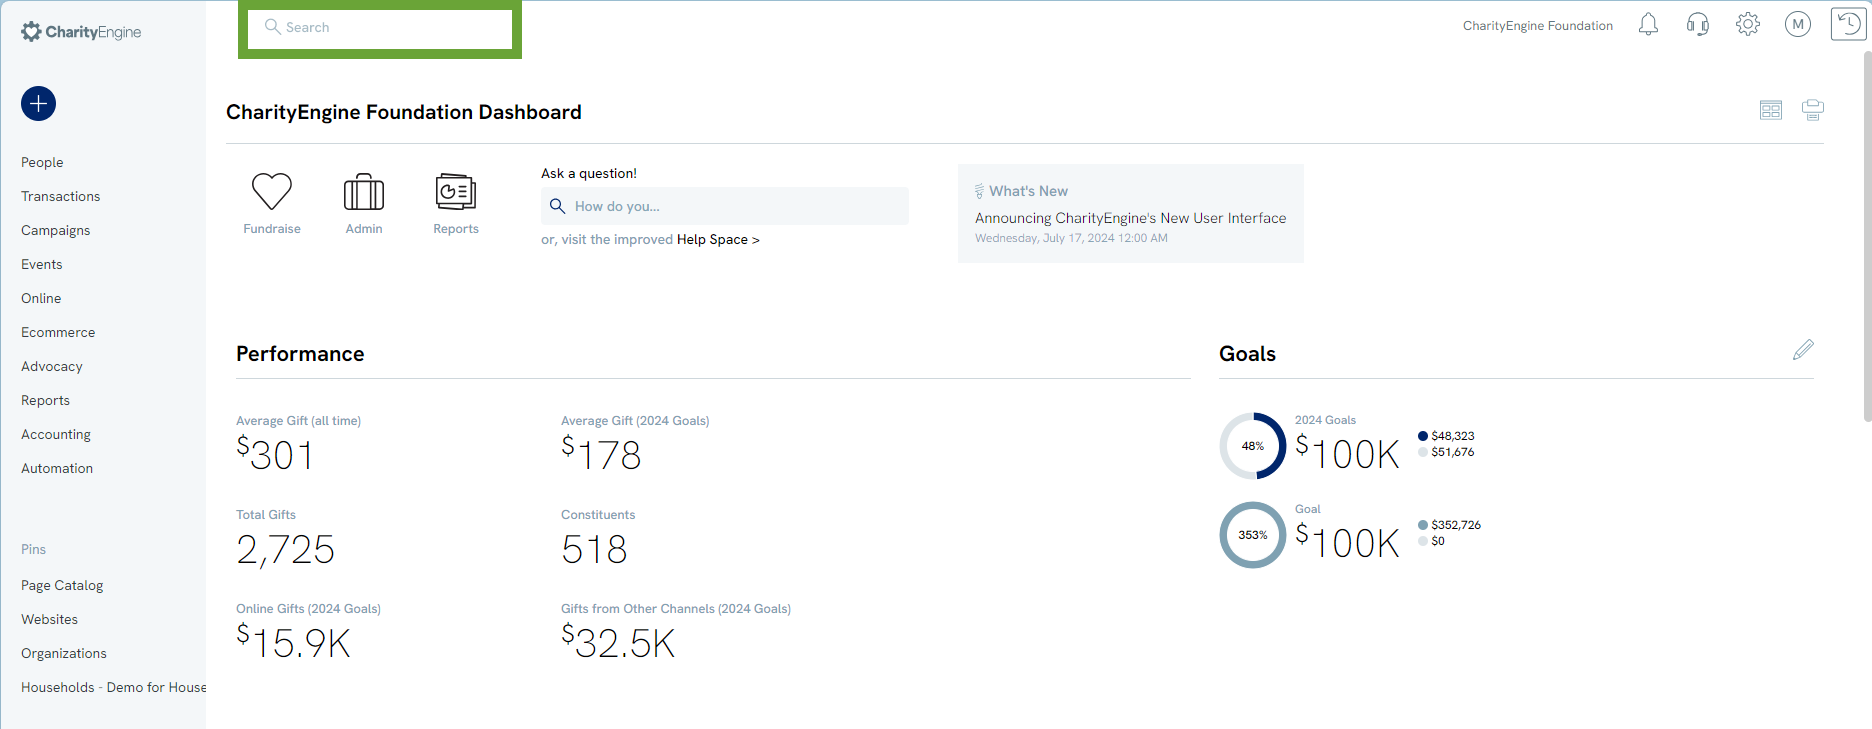Click the dashboard layout grid icon
This screenshot has width=1872, height=729.
pos(1770,110)
